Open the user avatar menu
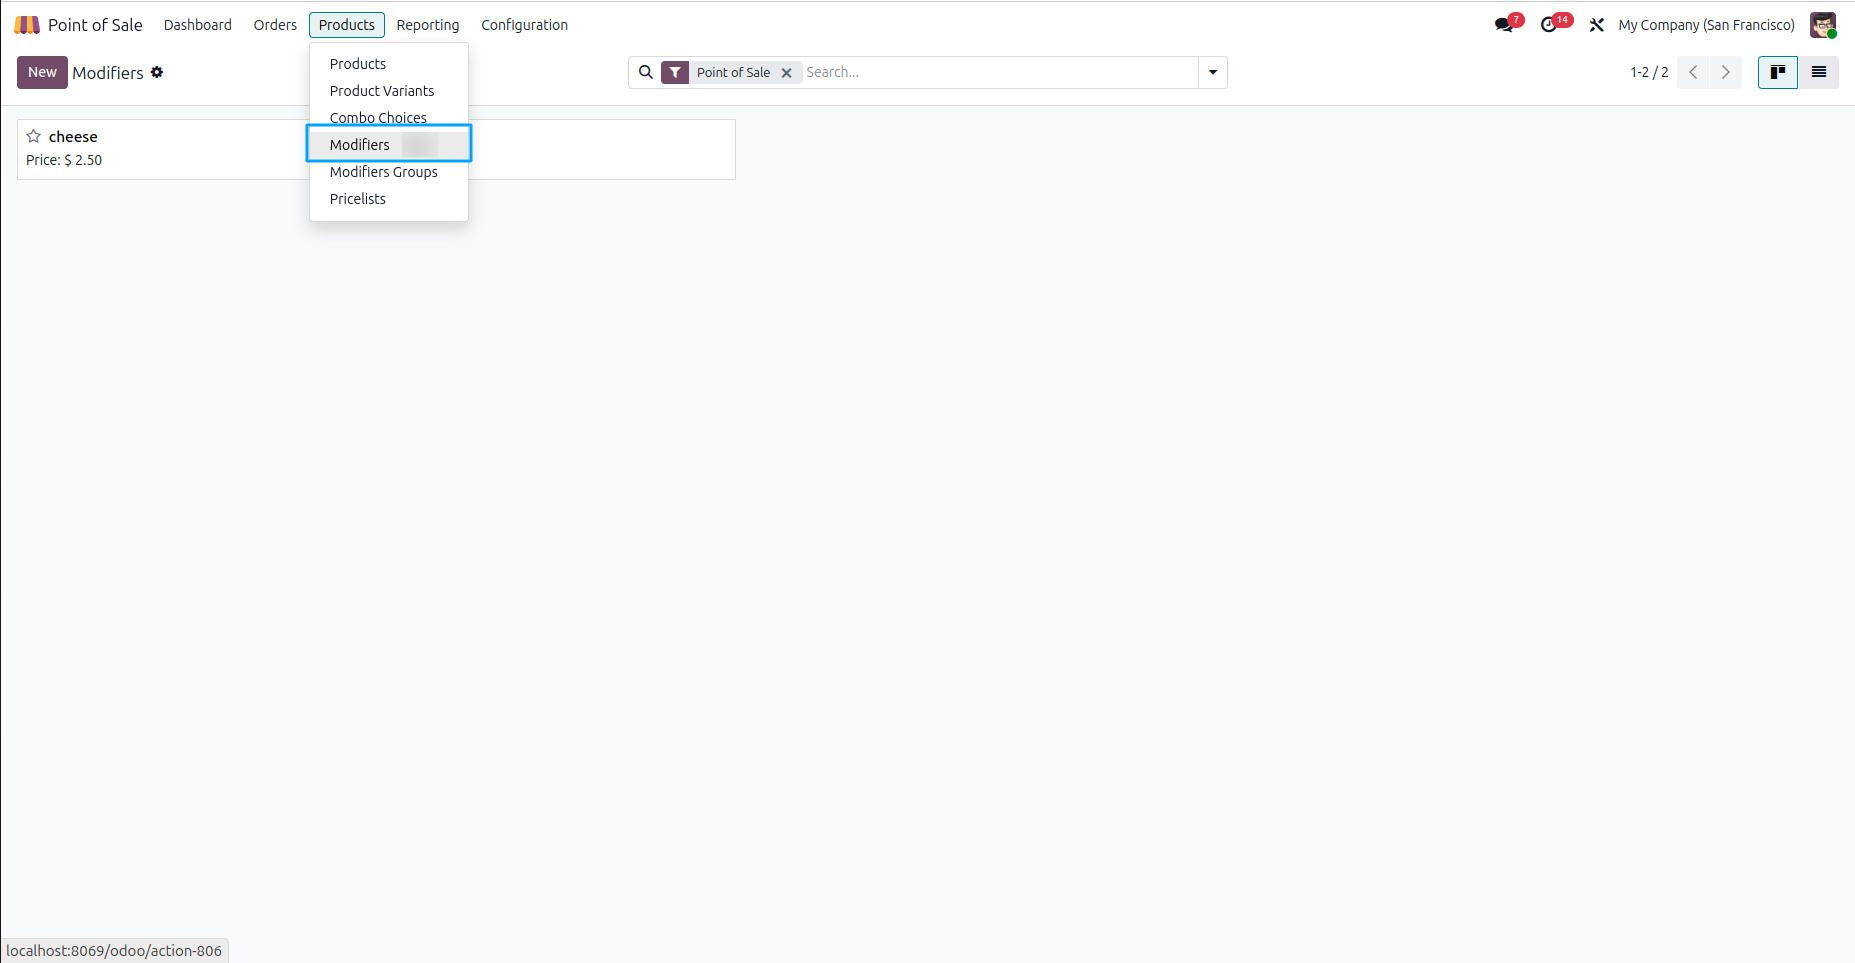 (1823, 25)
